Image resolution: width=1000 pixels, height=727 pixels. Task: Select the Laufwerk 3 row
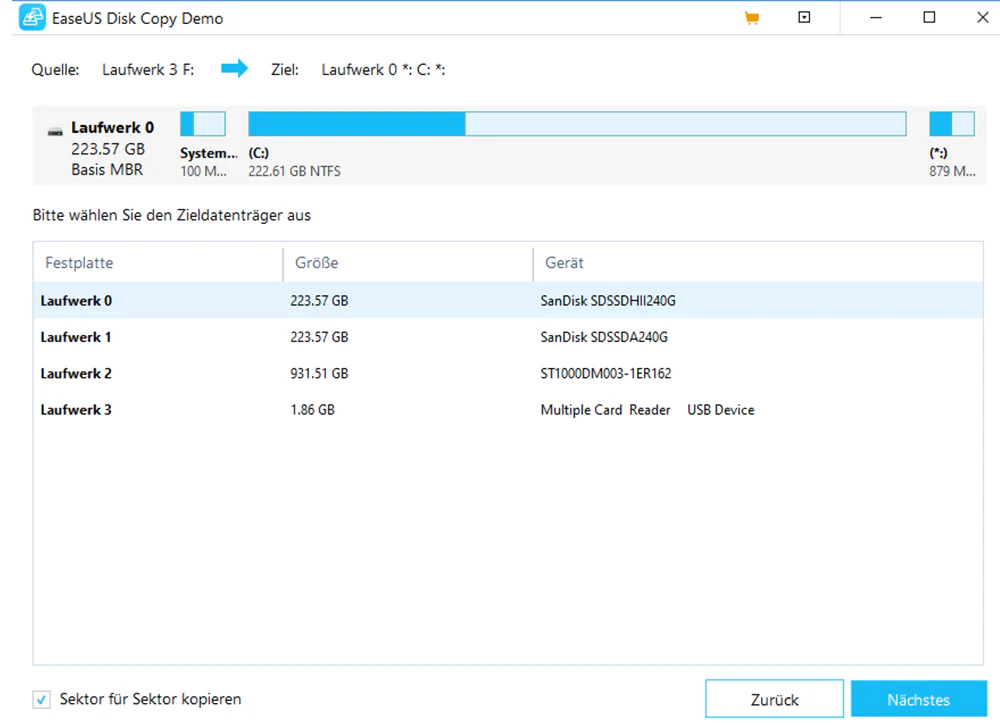tap(508, 409)
